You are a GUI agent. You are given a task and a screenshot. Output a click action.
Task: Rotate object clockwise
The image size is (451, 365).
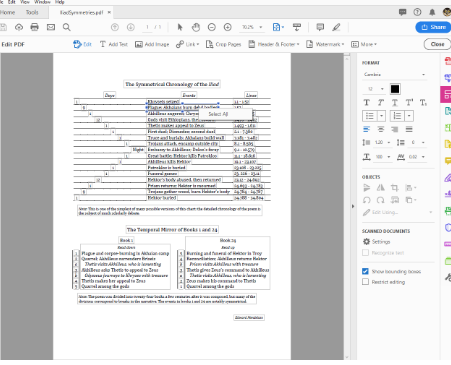pos(381,200)
